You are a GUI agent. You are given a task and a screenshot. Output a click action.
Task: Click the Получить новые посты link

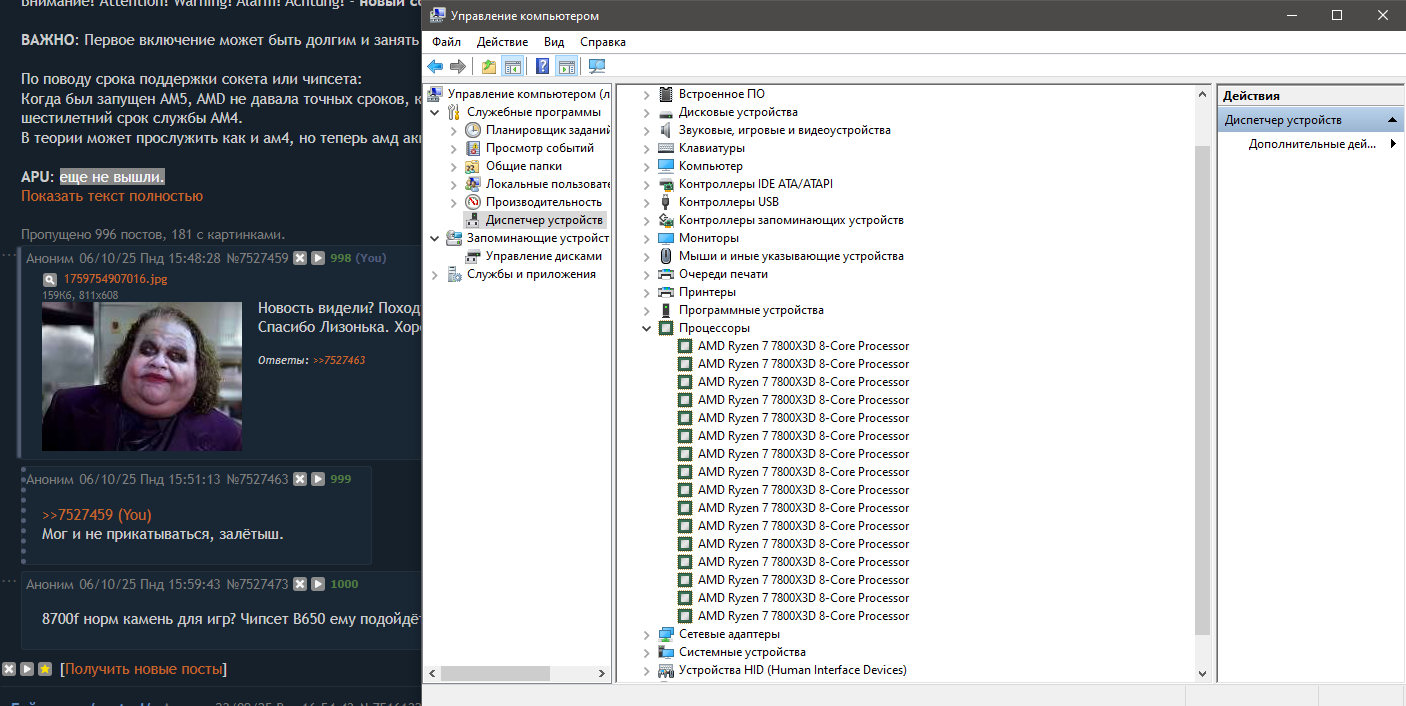pos(144,669)
